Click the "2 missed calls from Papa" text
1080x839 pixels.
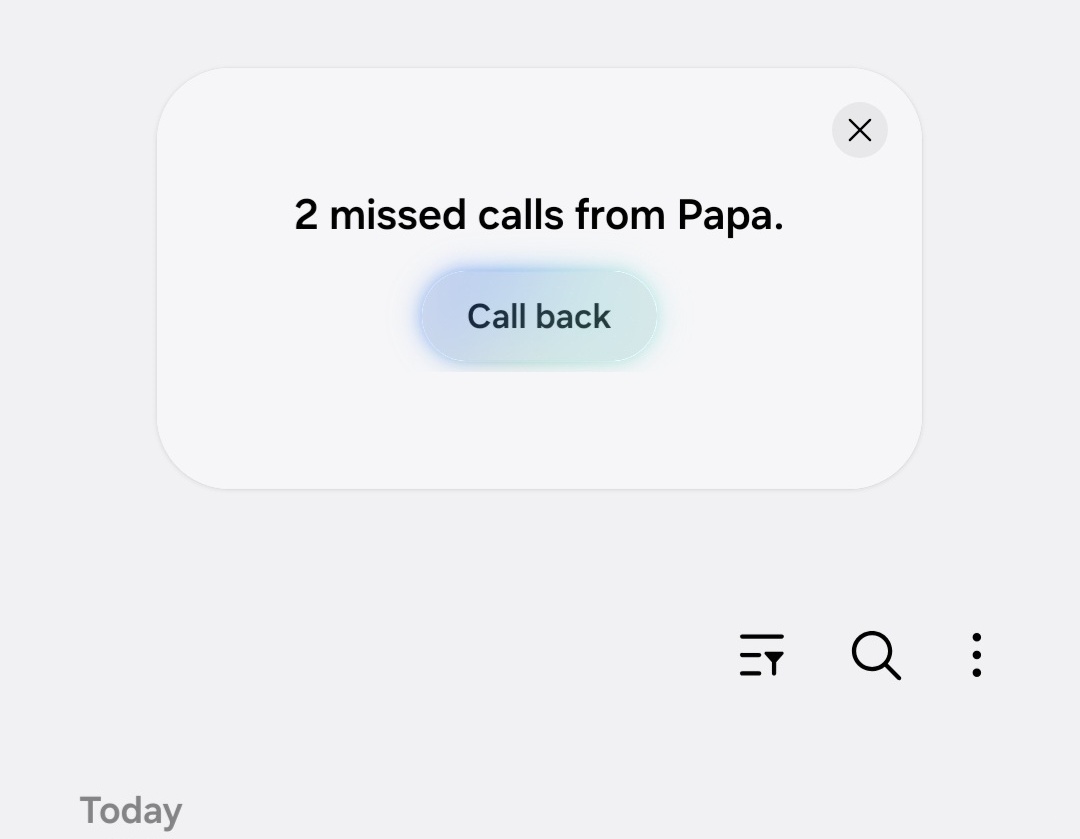pyautogui.click(x=538, y=215)
